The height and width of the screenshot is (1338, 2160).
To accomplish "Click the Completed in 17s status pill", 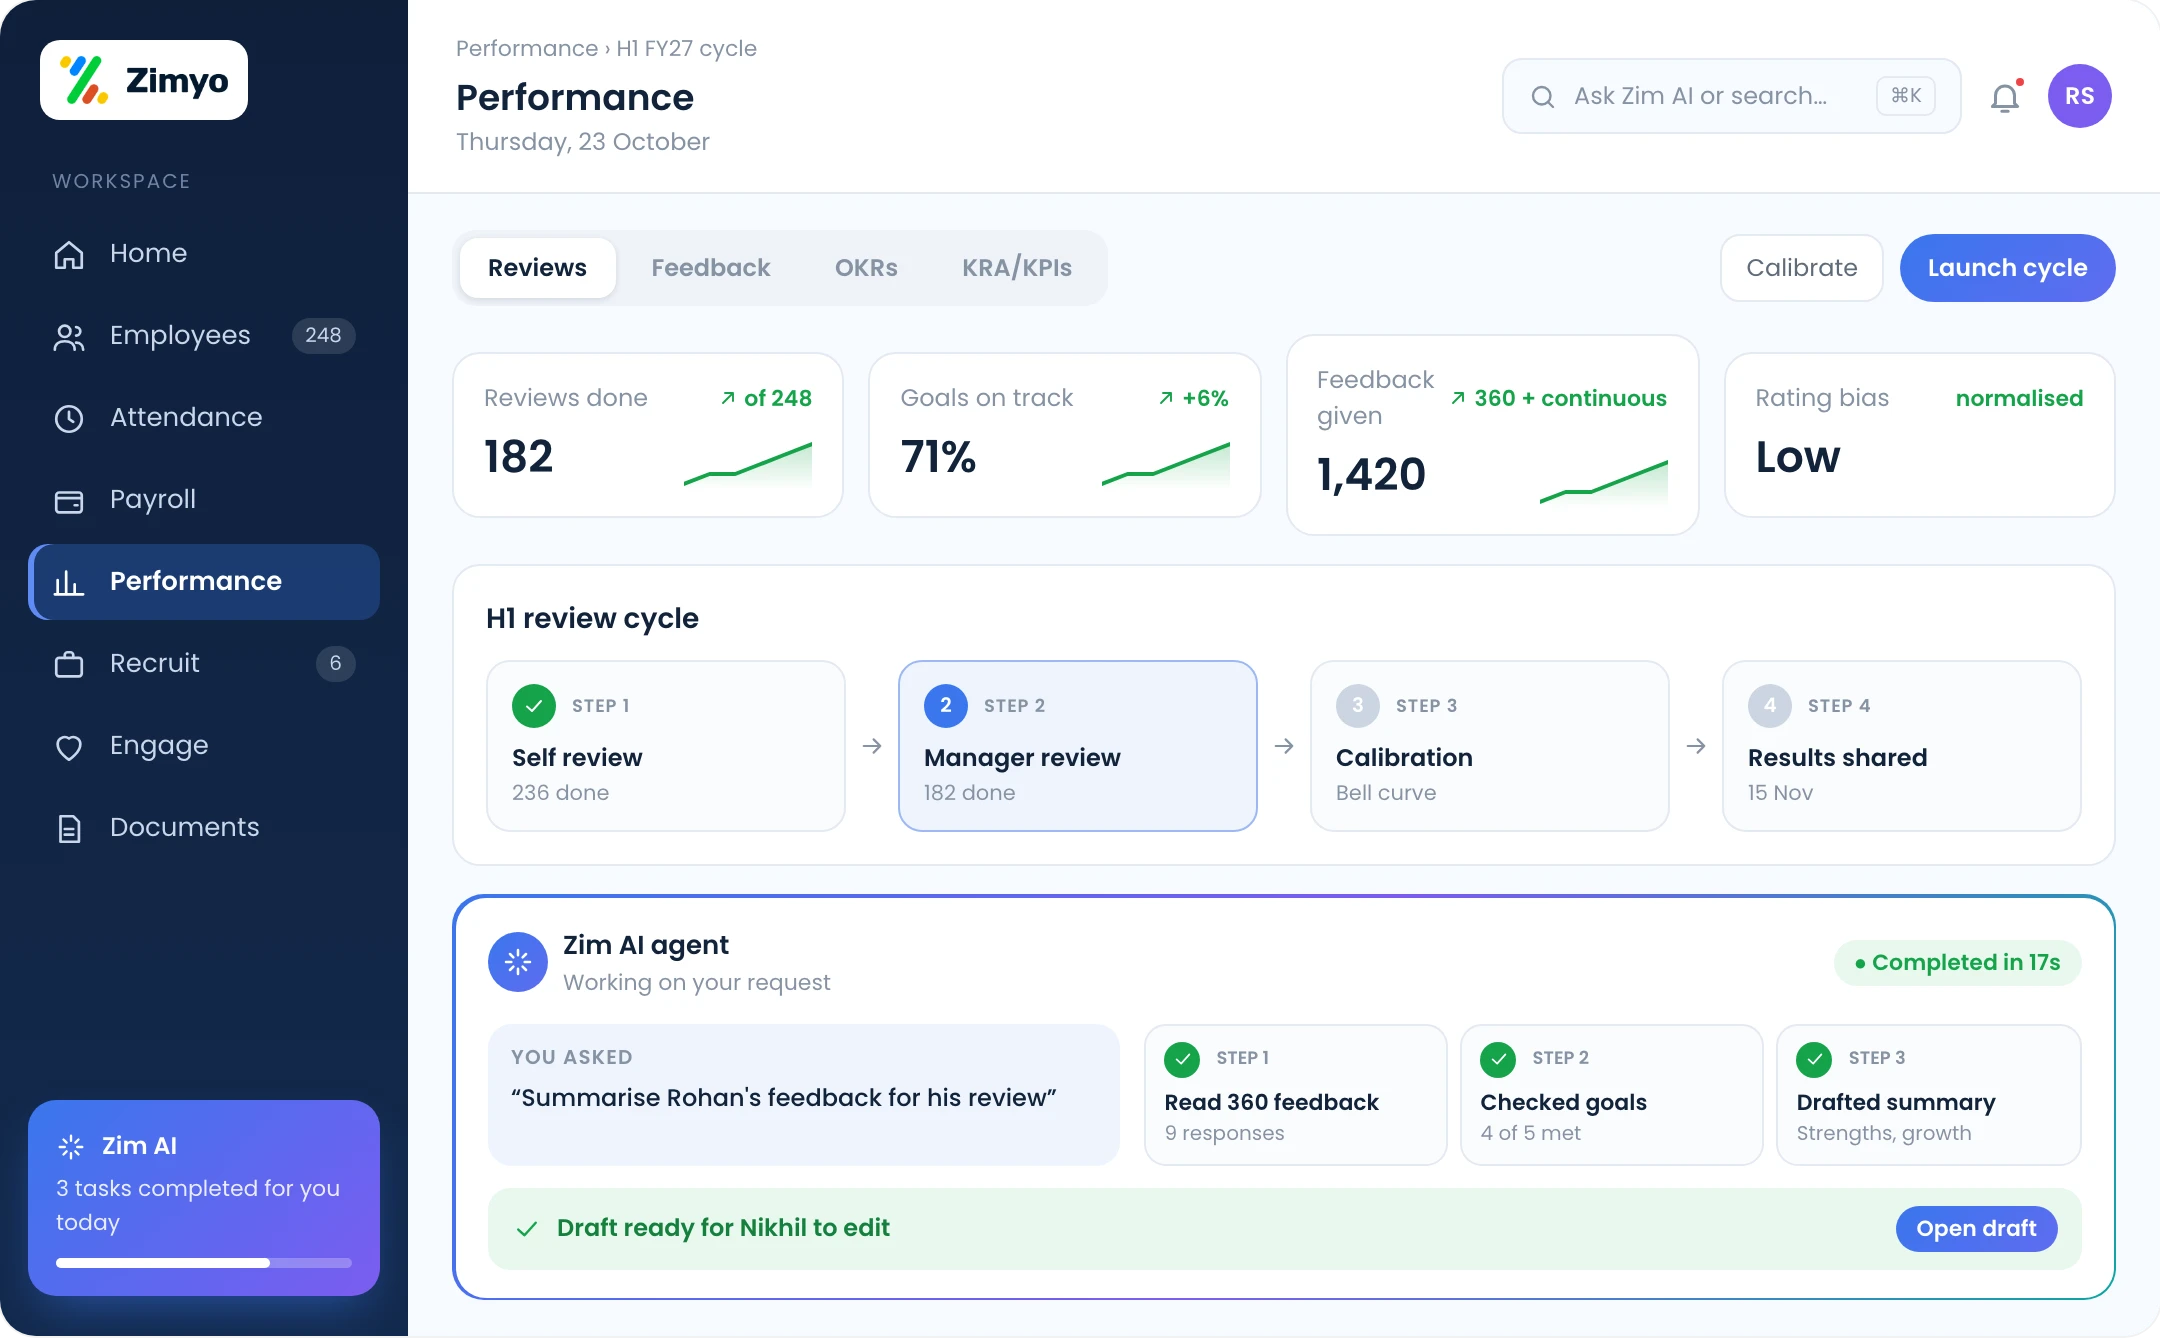I will [x=1958, y=963].
